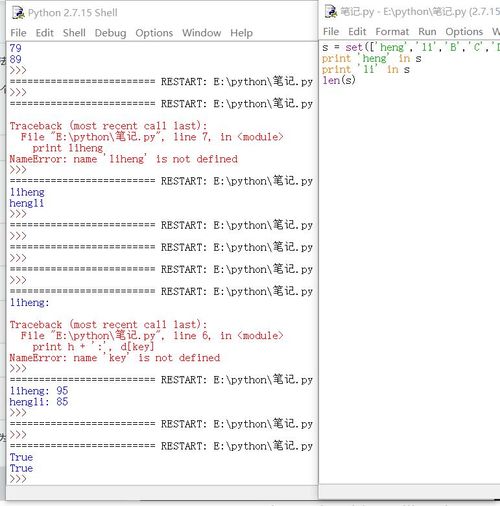Open the editor window's File menu

coord(331,32)
